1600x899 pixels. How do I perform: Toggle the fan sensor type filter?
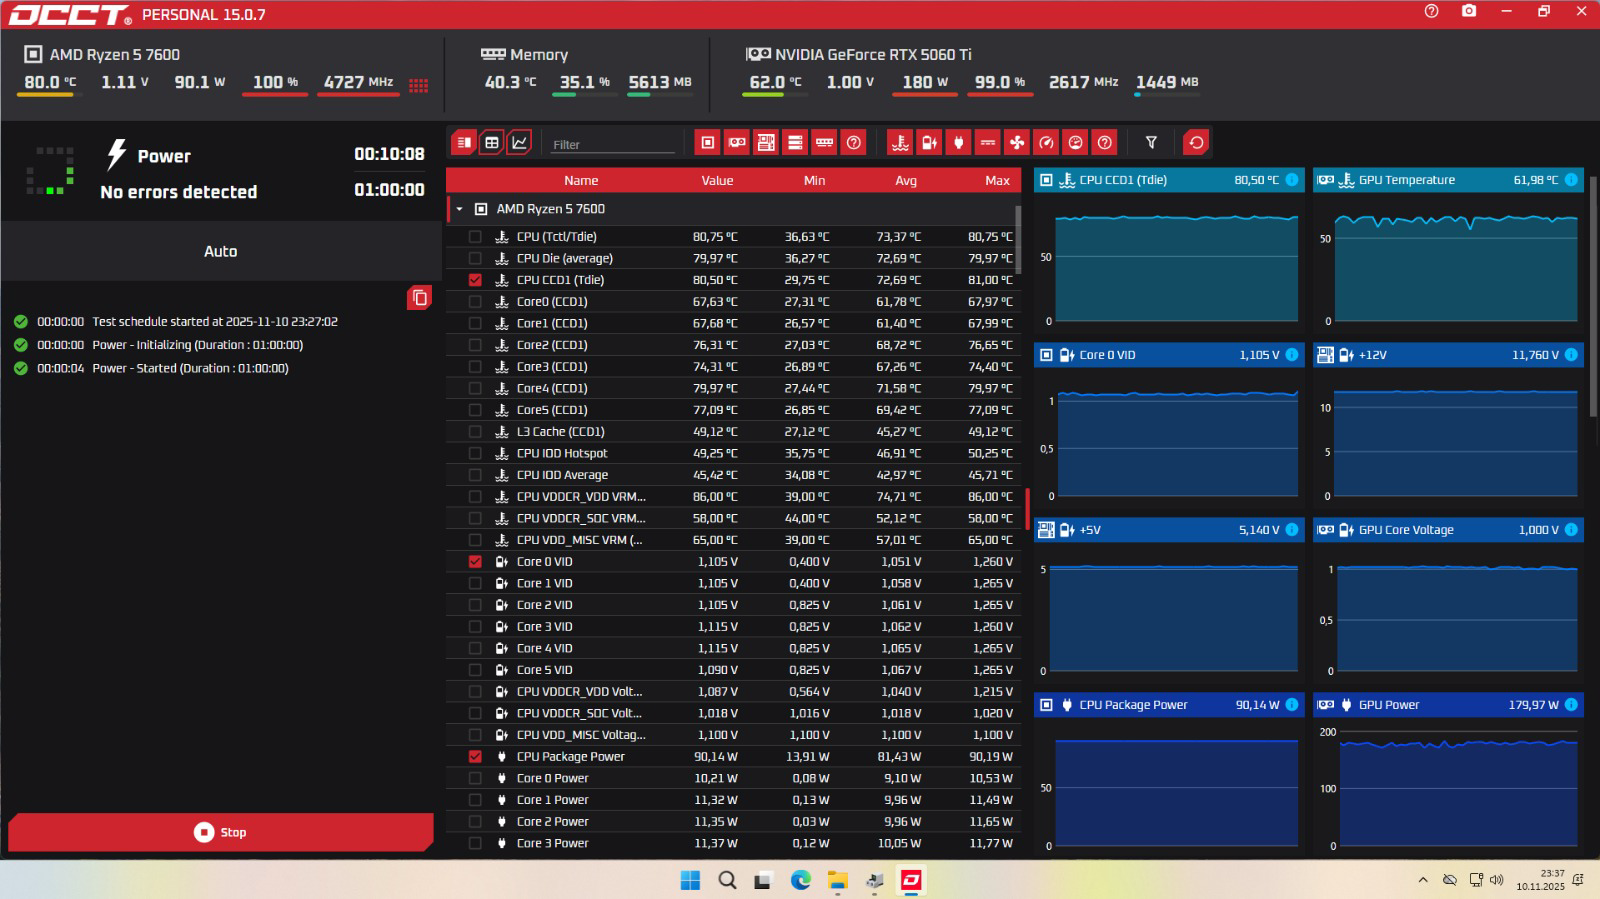point(1017,143)
